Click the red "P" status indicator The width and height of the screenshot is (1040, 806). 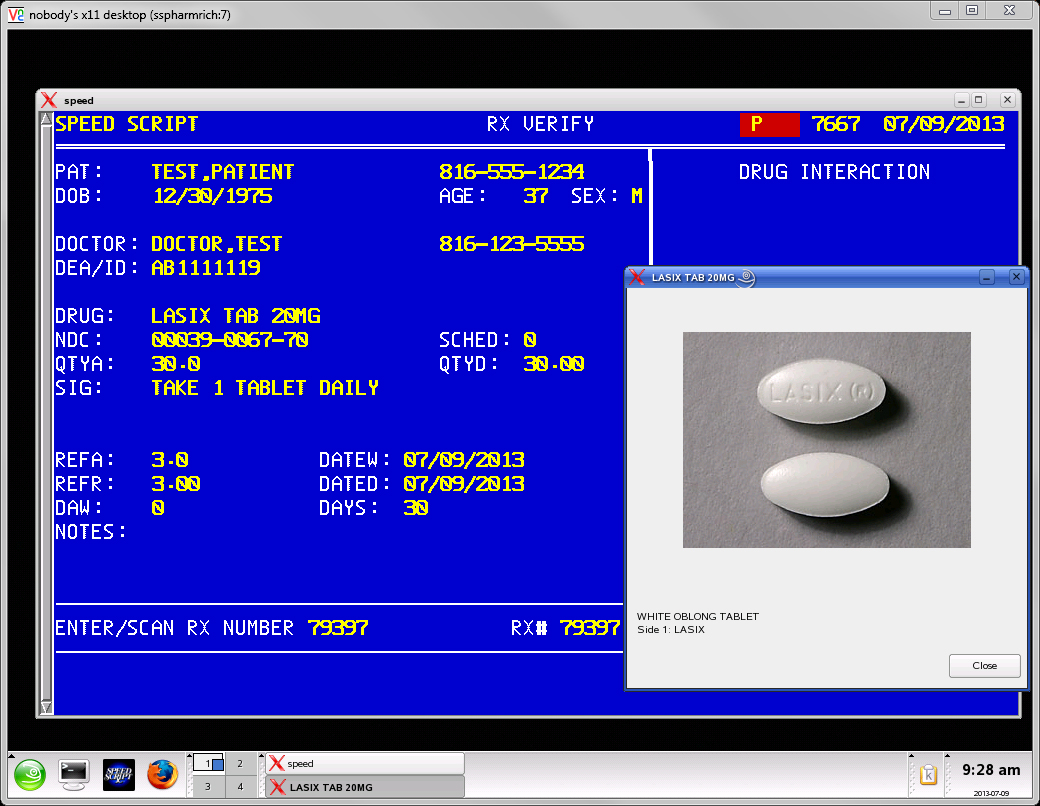(x=769, y=125)
